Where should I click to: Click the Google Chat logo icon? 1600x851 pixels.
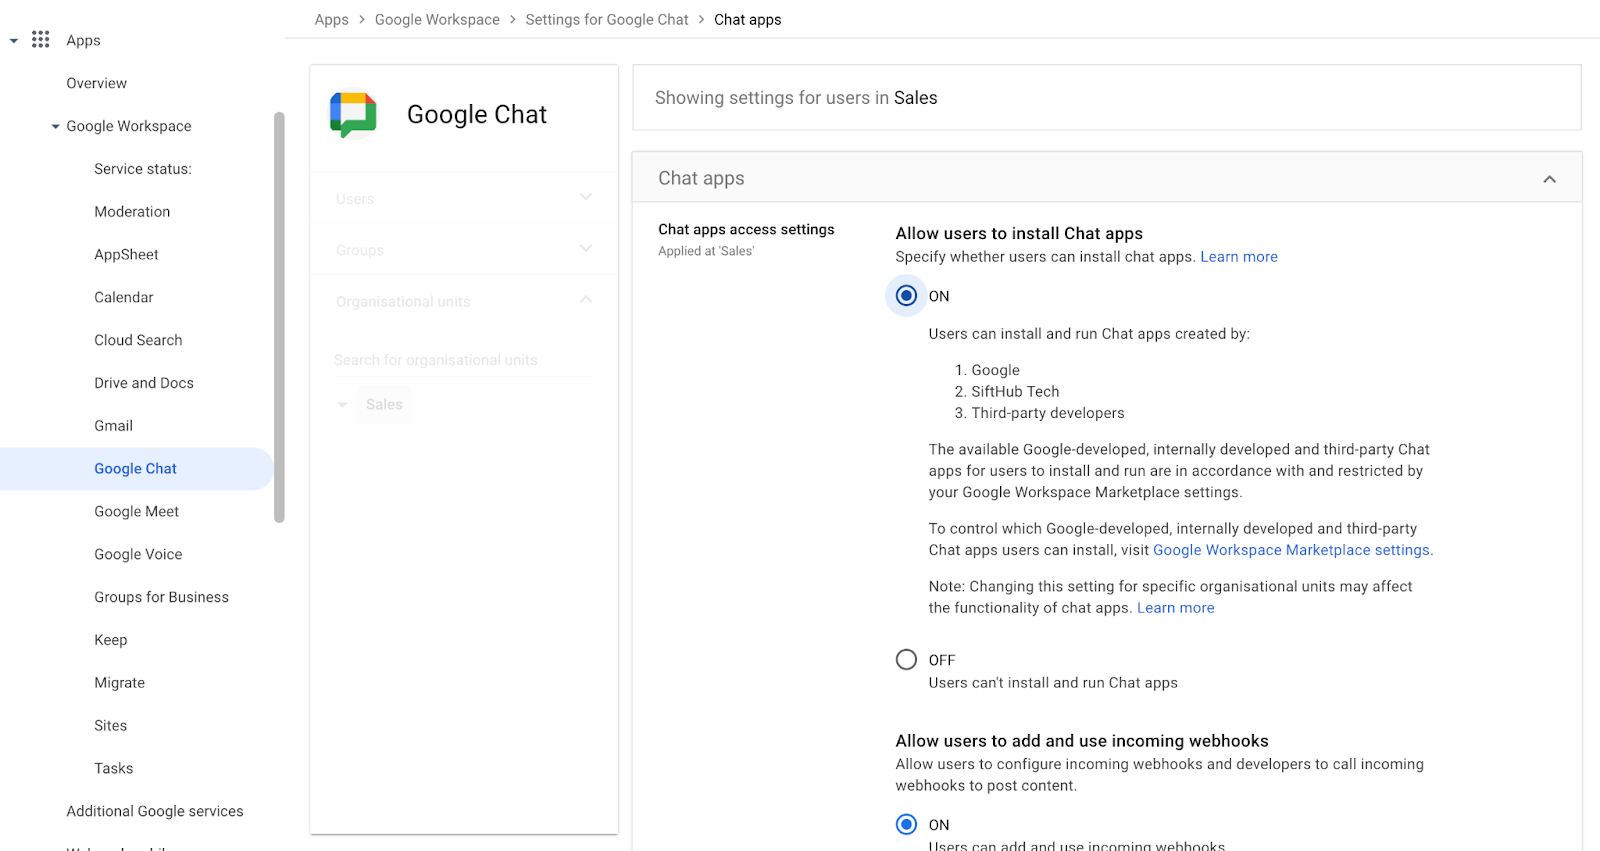(x=353, y=115)
